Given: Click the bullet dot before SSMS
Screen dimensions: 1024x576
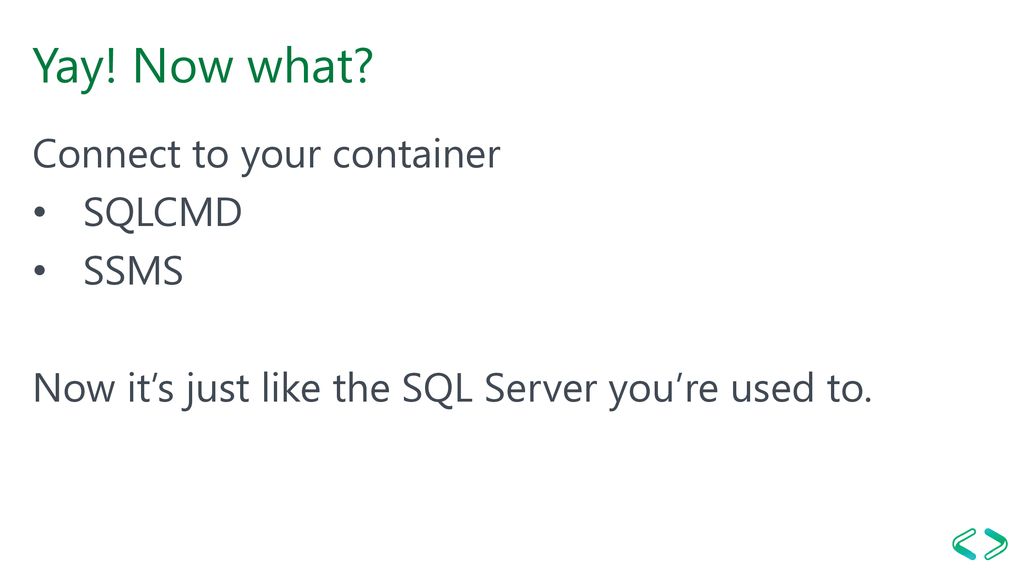Looking at the screenshot, I should [40, 270].
